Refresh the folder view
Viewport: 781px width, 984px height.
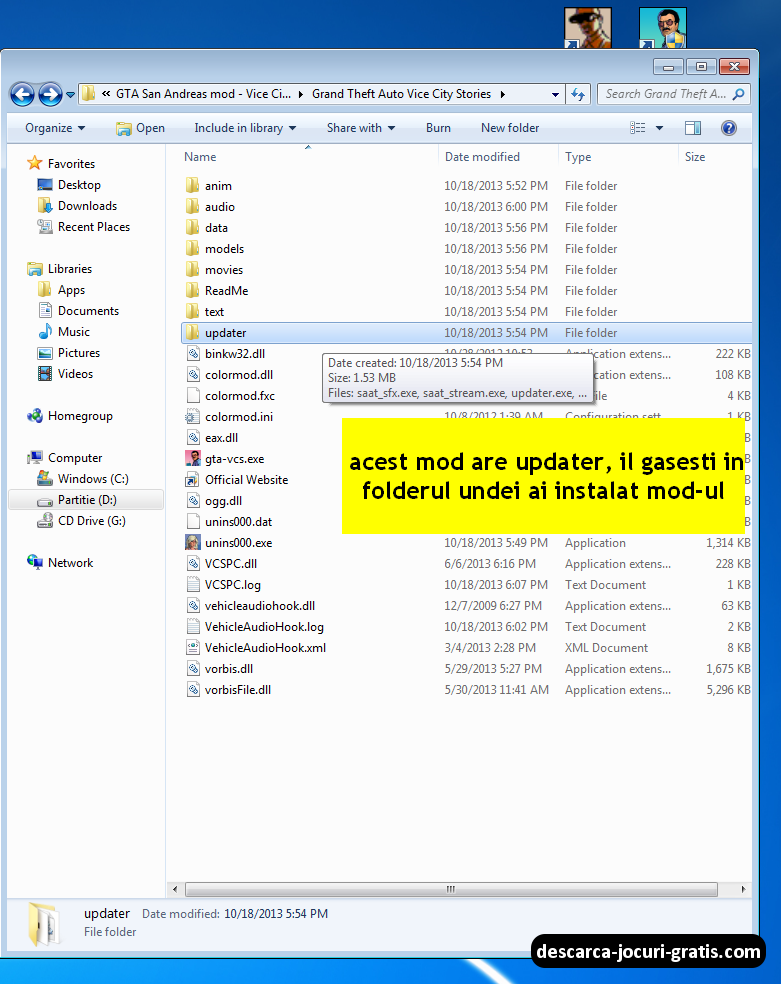pyautogui.click(x=578, y=94)
